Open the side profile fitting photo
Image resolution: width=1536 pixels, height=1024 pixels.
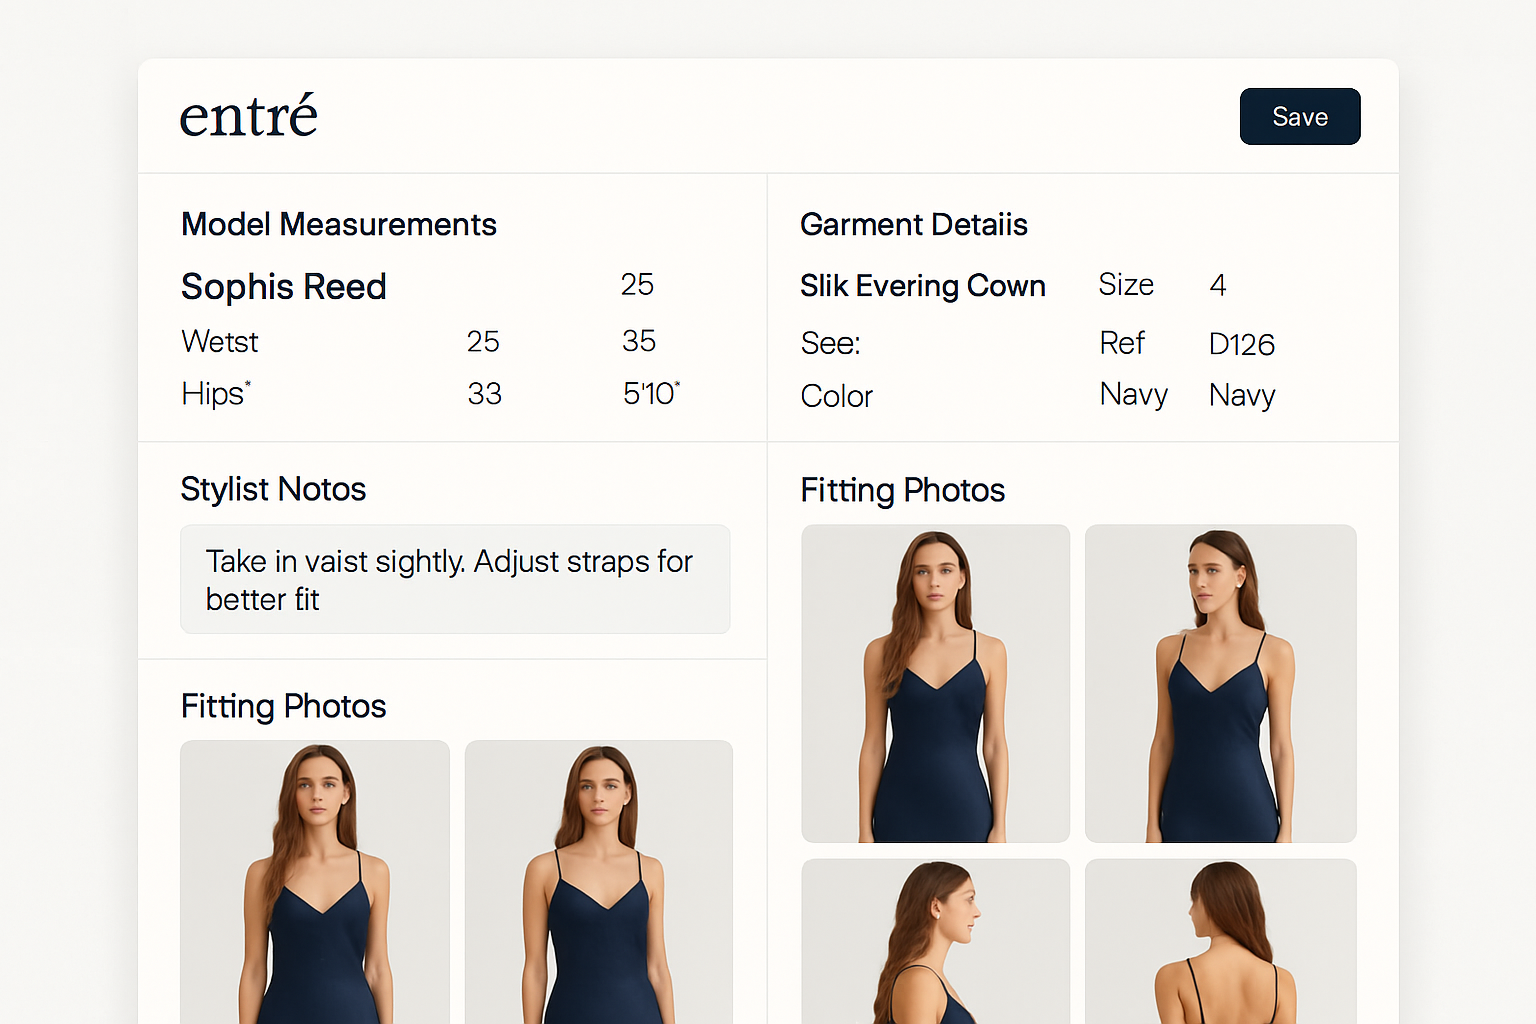click(935, 940)
